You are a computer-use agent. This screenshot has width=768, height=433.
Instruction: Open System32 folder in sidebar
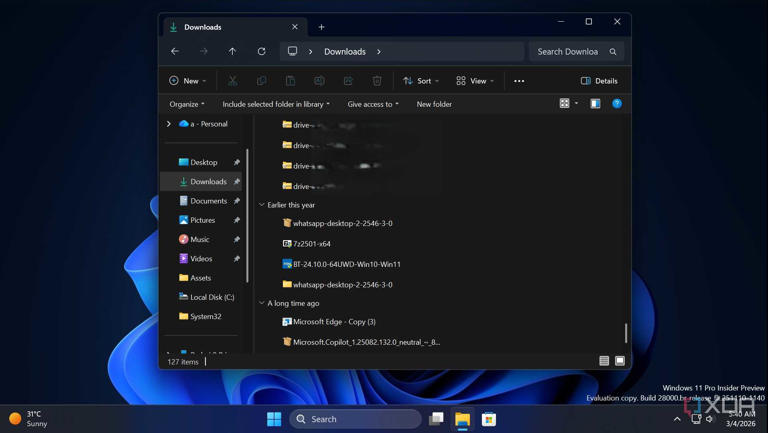point(200,316)
